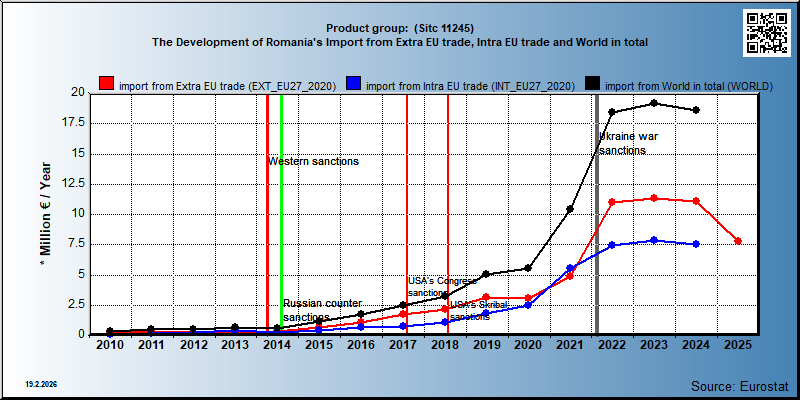Click the black World data point for 2022
800x400 pixels.
pyautogui.click(x=612, y=112)
